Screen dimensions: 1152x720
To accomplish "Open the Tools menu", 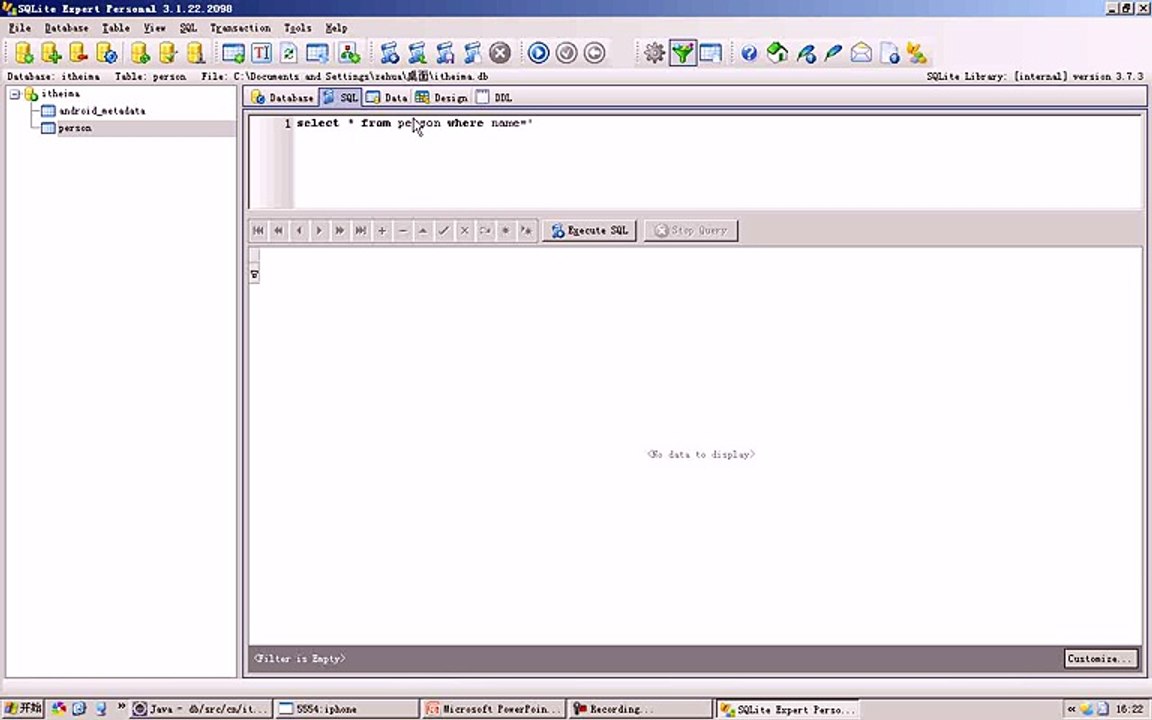I will (x=298, y=28).
